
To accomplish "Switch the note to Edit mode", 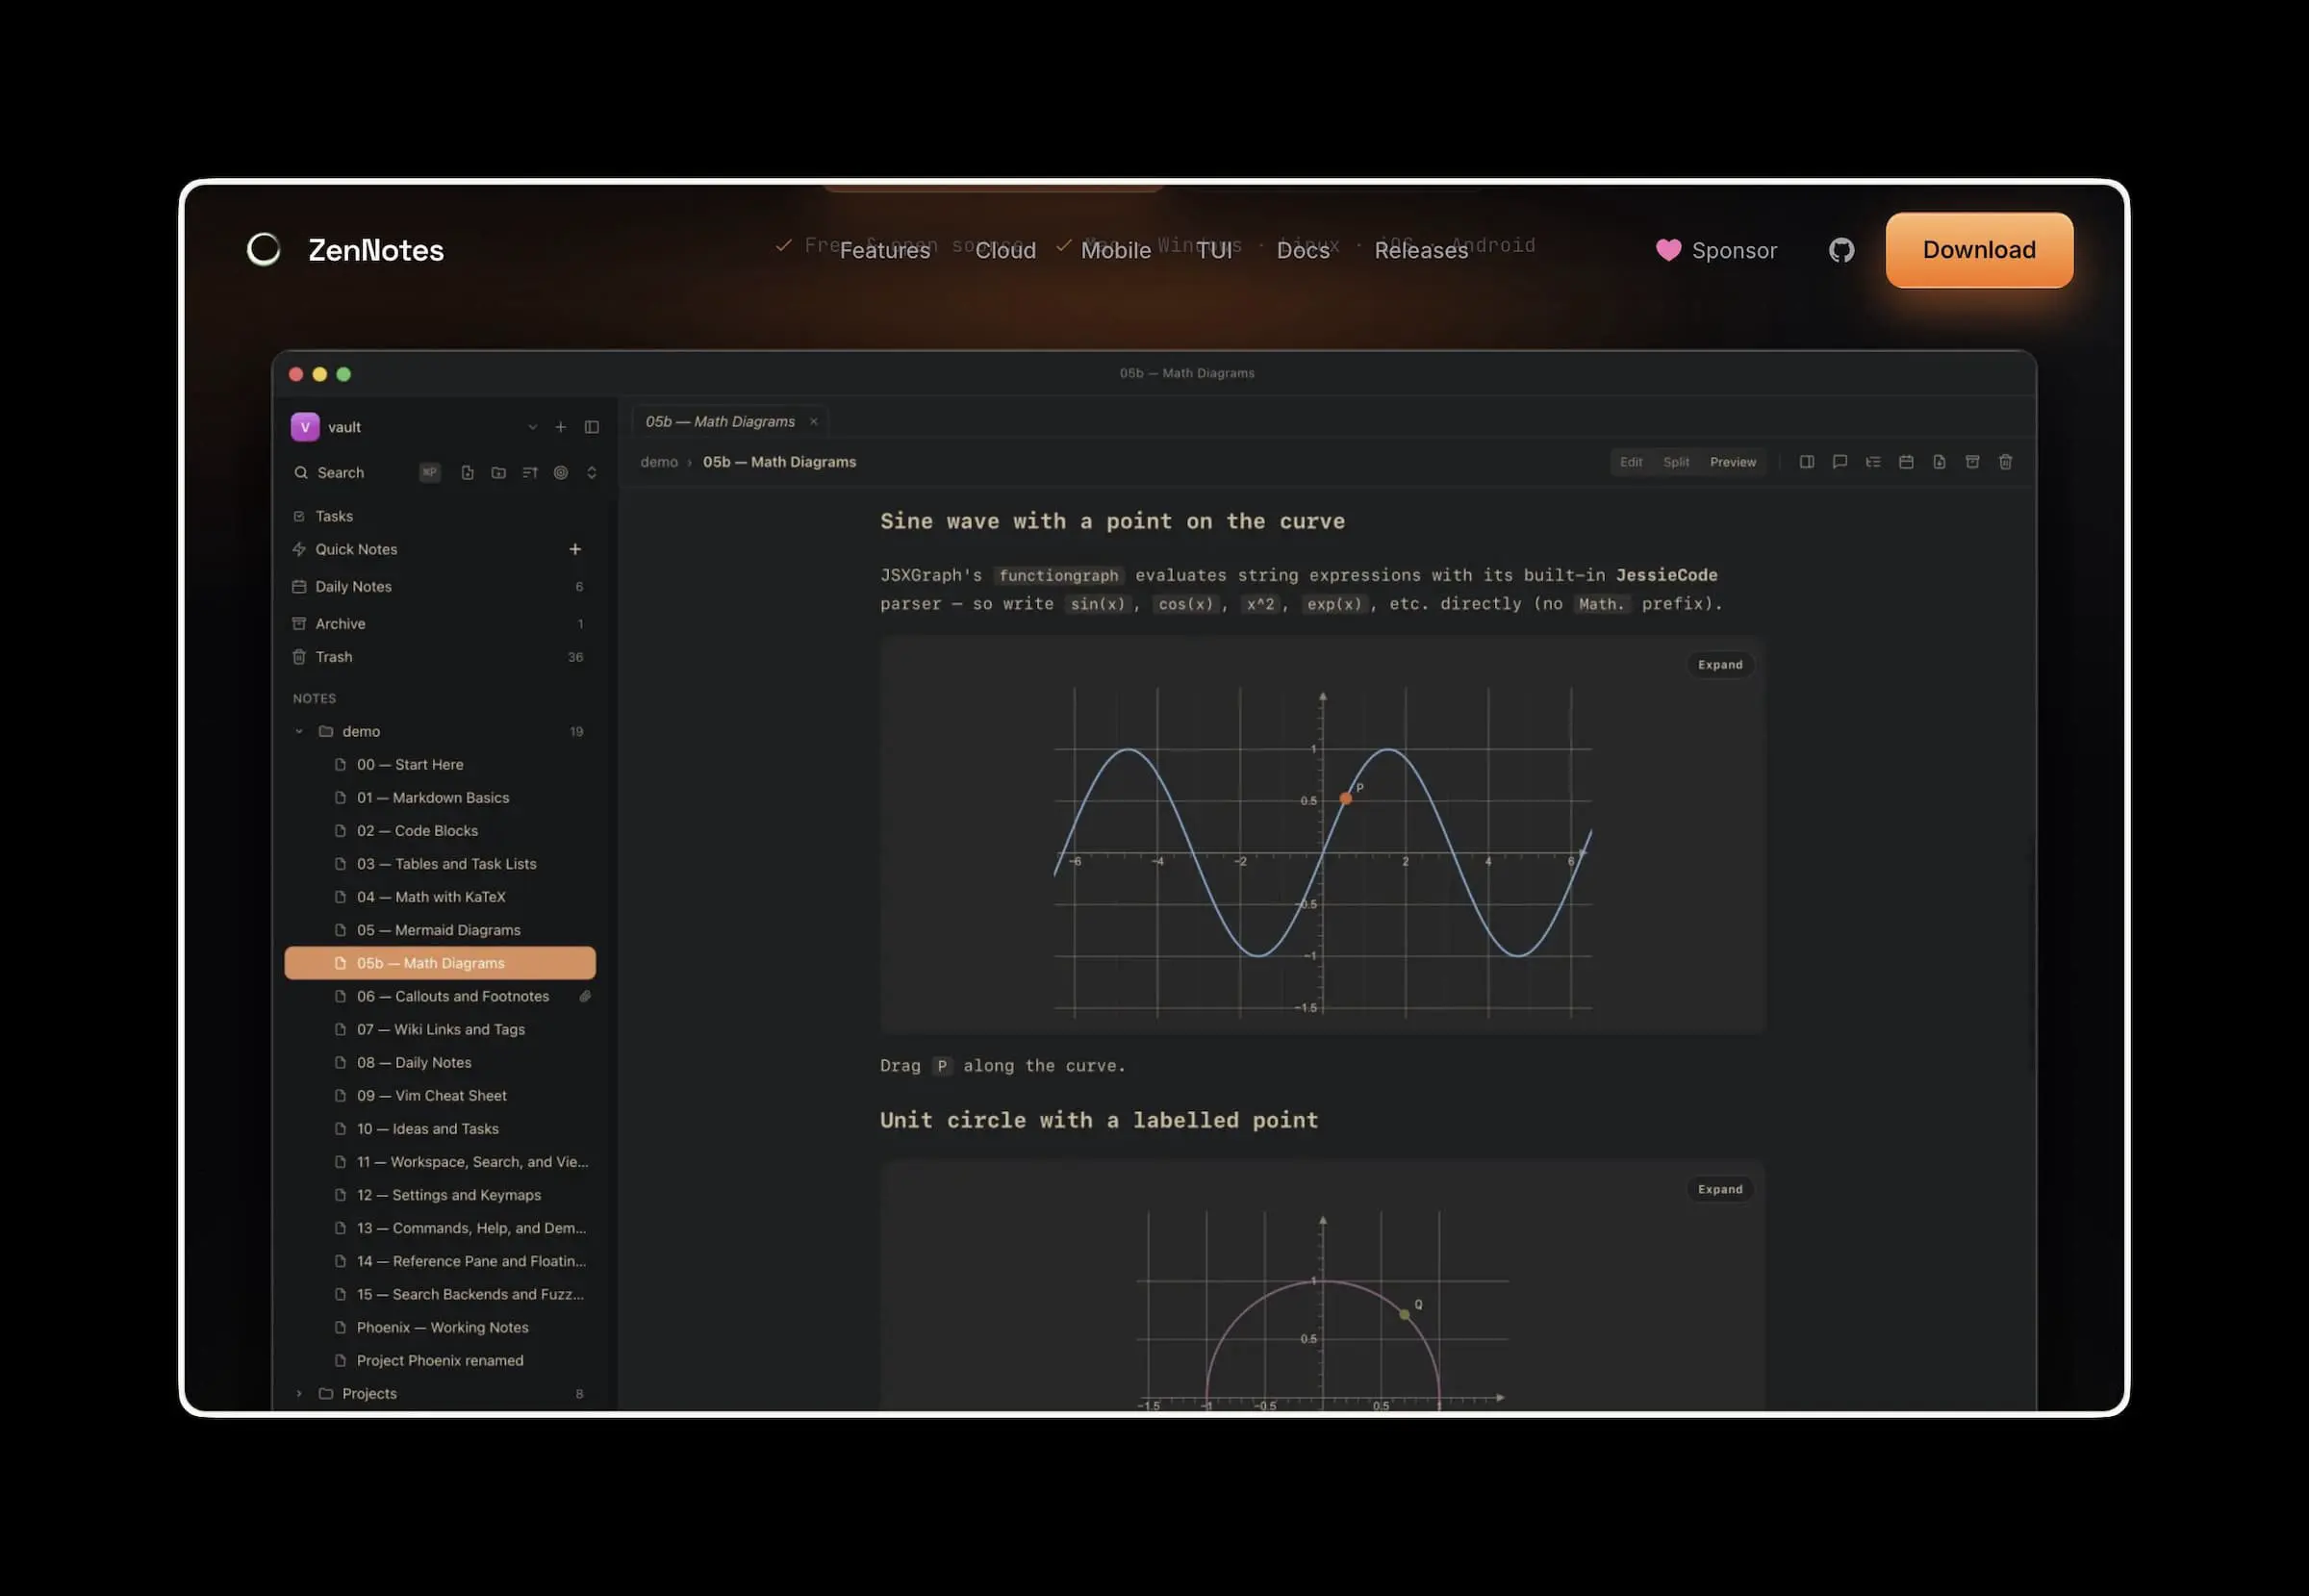I will click(1631, 462).
